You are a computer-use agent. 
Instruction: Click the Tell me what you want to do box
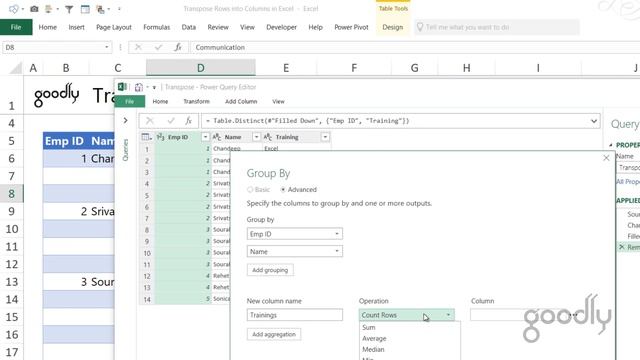click(x=496, y=27)
